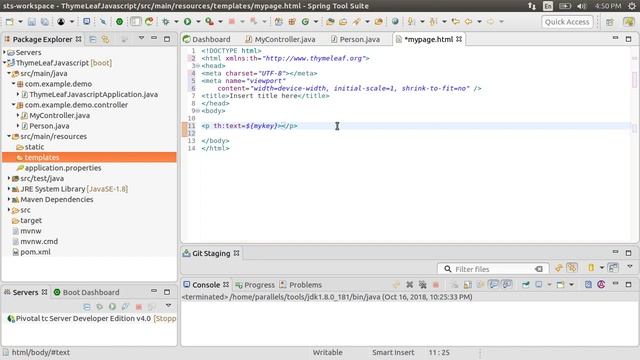The height and width of the screenshot is (360, 640).
Task: Select MyController.java in Package Explorer
Action: coord(60,116)
